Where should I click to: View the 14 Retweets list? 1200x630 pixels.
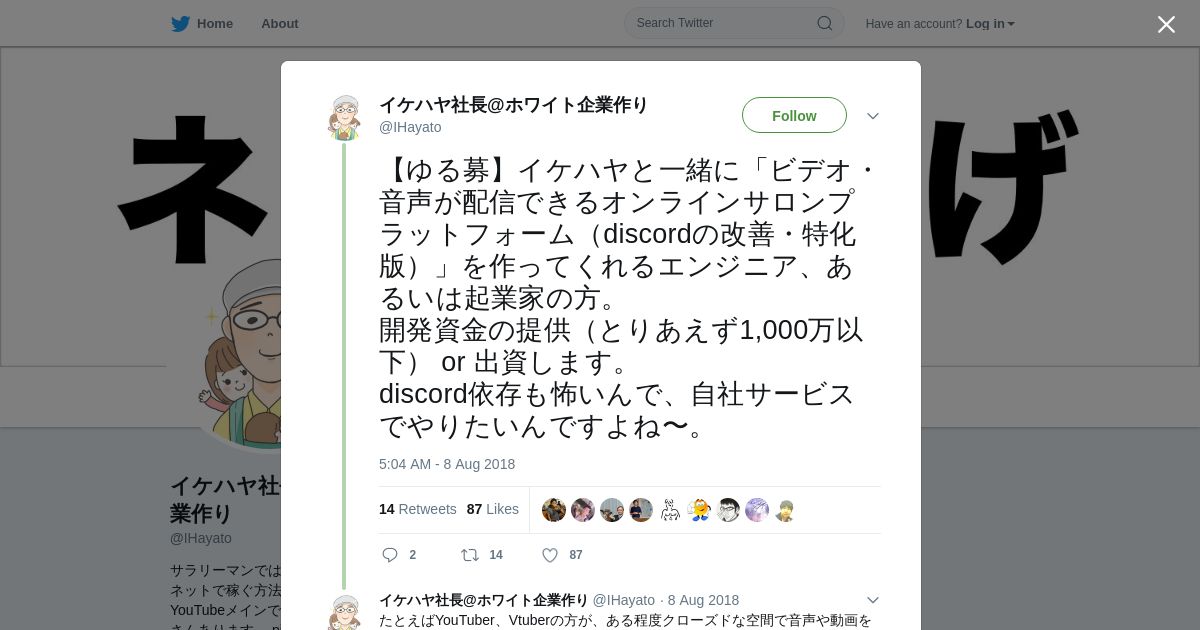pyautogui.click(x=418, y=509)
